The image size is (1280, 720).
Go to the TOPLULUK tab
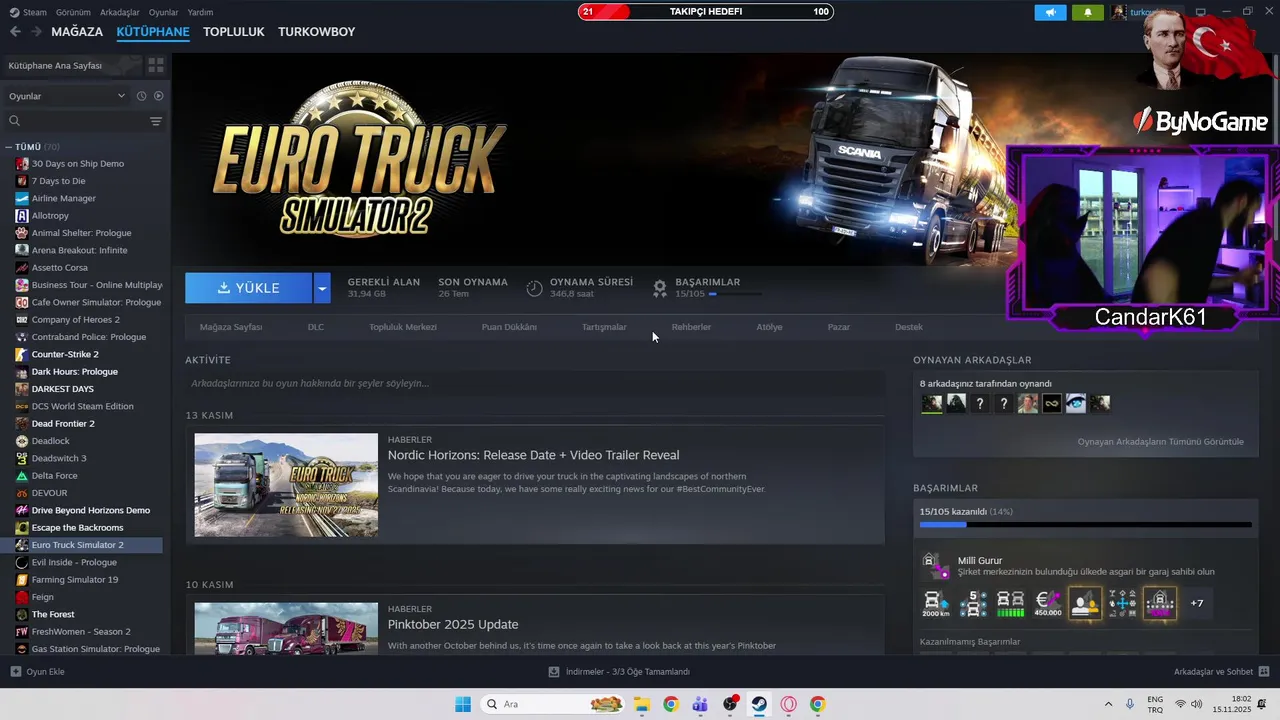(x=233, y=31)
